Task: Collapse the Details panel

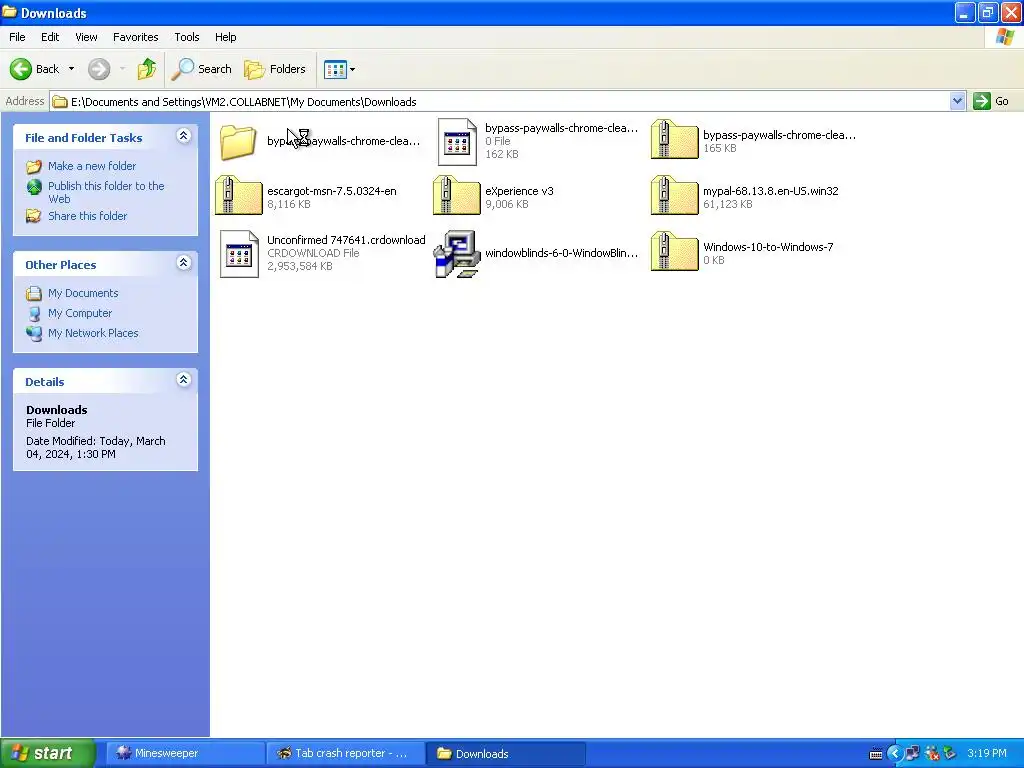Action: click(184, 379)
